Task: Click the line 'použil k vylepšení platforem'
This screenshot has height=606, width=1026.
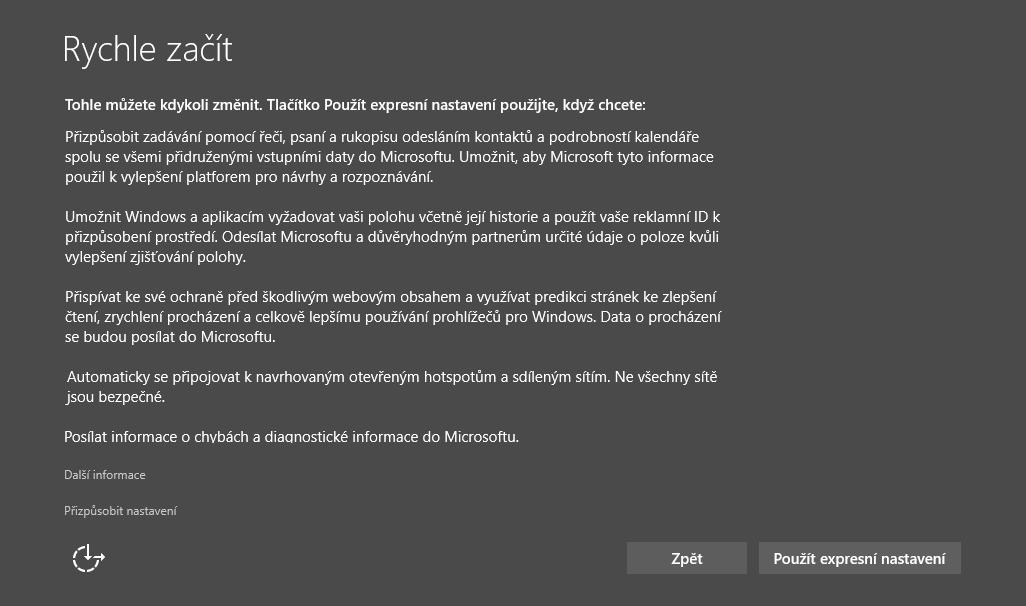Action: coord(249,177)
